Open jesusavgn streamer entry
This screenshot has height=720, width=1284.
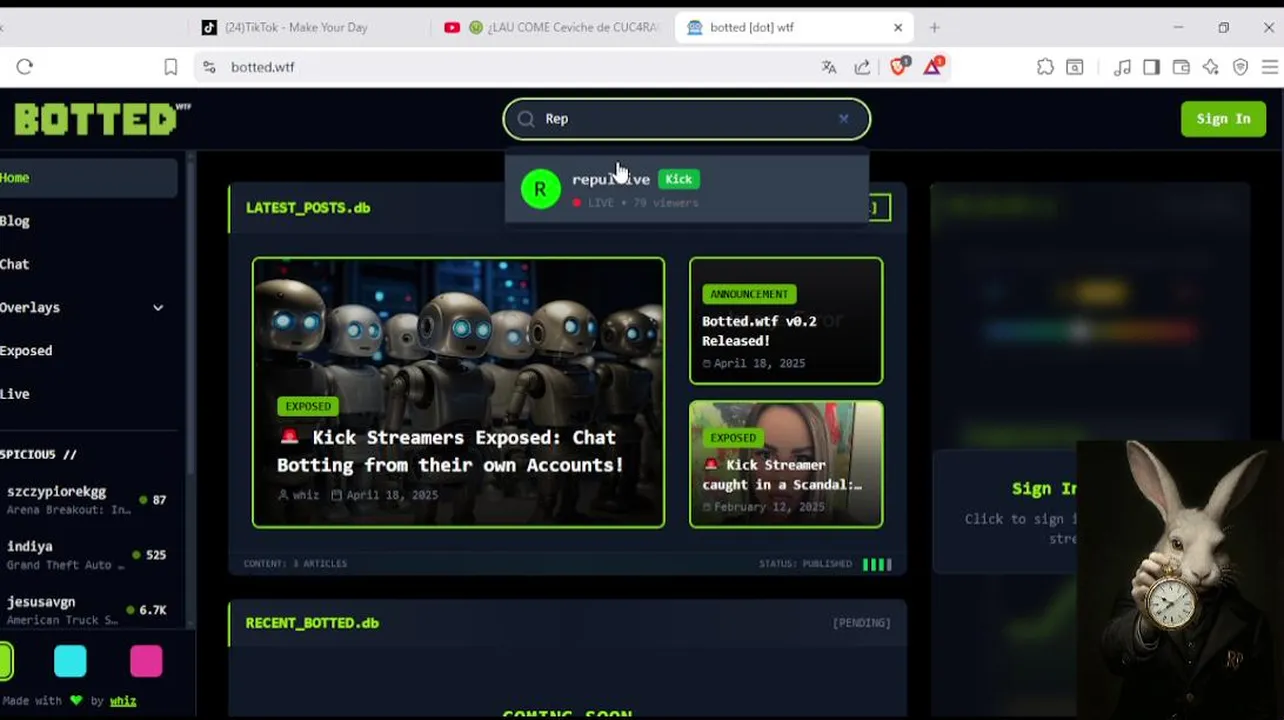pyautogui.click(x=88, y=610)
